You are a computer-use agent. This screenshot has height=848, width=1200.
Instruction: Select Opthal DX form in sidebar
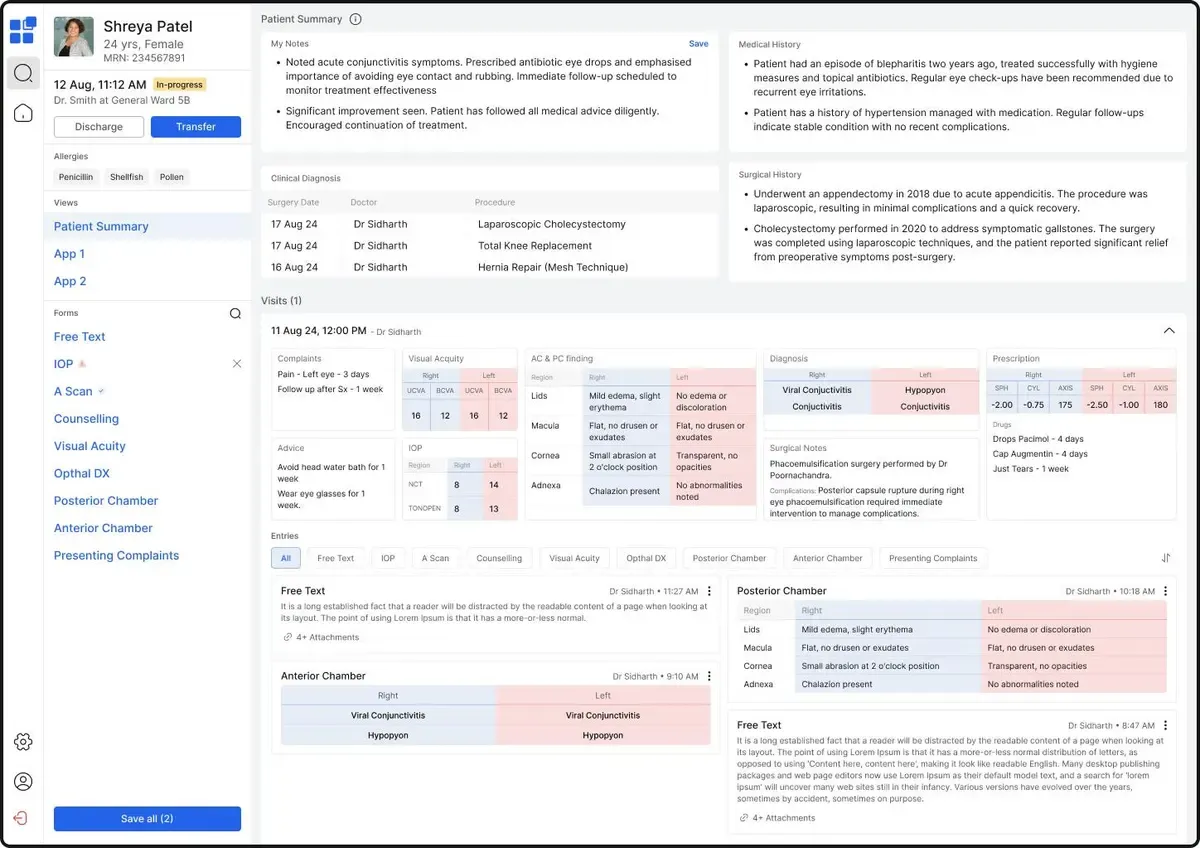pyautogui.click(x=82, y=473)
